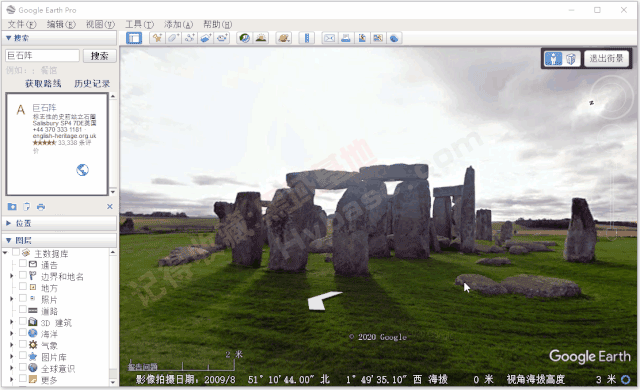The image size is (640, 390).
Task: Check the 主数据库 layer checkbox
Action: [16, 253]
